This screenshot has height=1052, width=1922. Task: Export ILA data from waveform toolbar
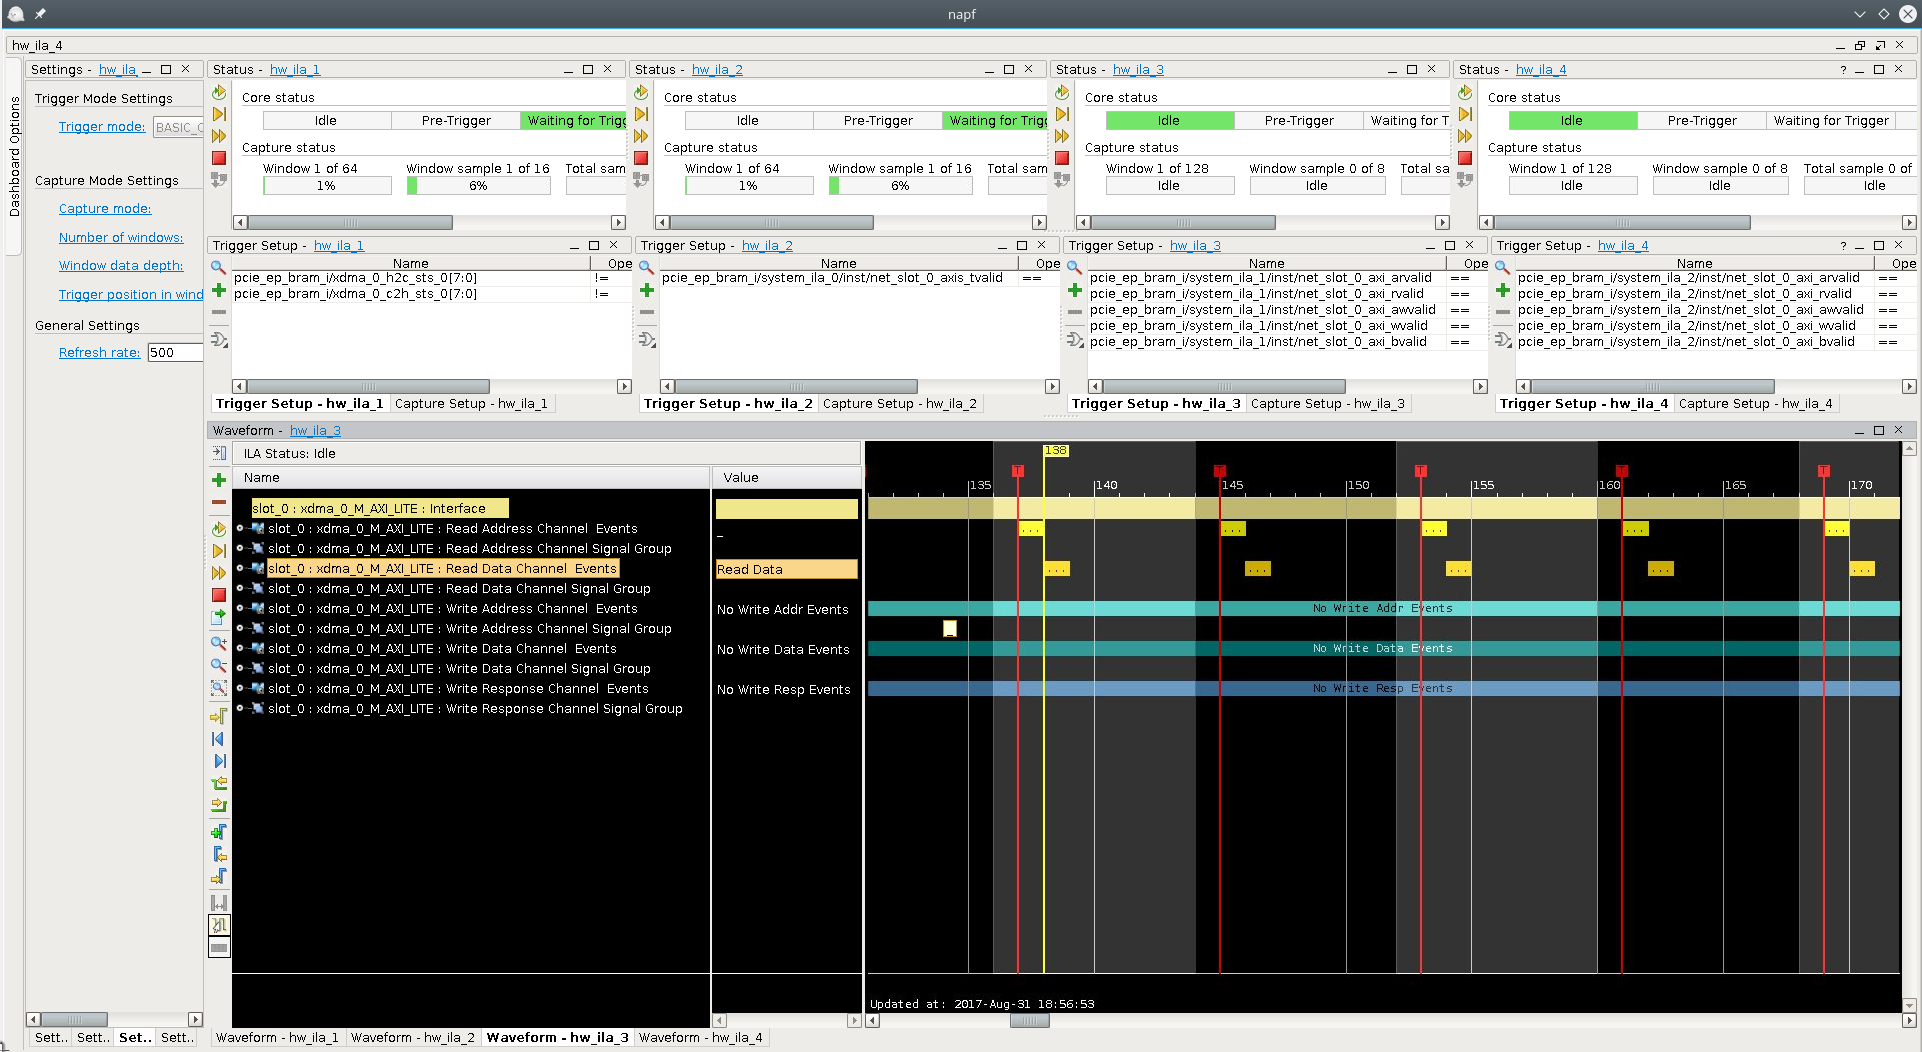pyautogui.click(x=218, y=618)
